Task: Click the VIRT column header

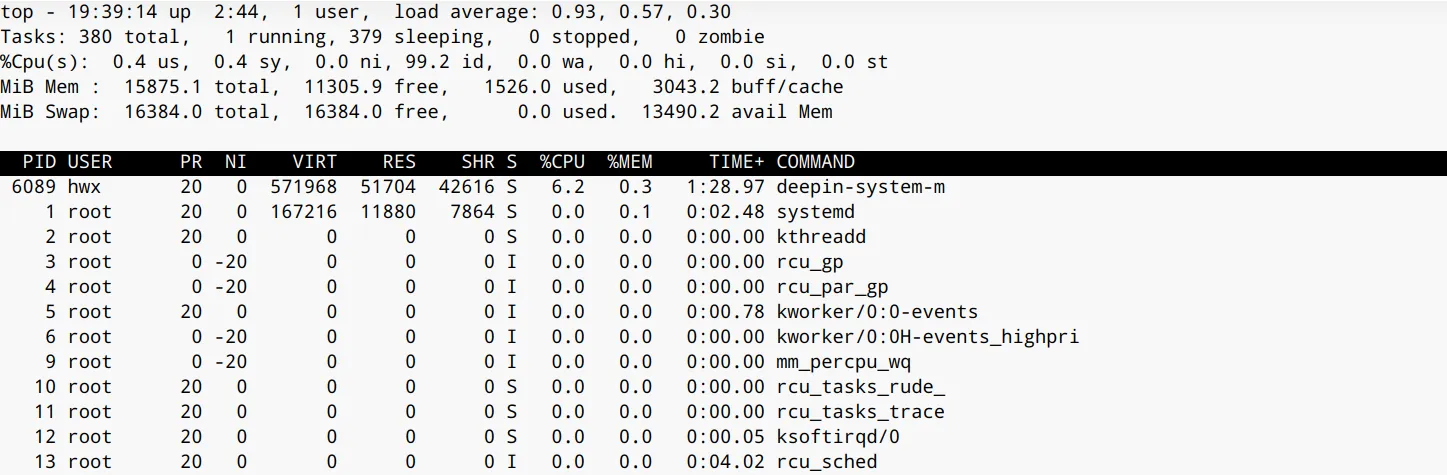Action: pos(314,162)
